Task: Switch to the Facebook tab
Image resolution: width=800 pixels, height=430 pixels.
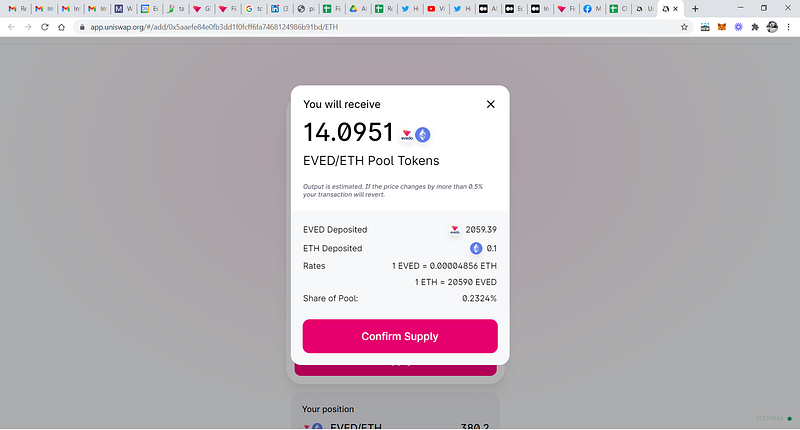Action: click(586, 8)
